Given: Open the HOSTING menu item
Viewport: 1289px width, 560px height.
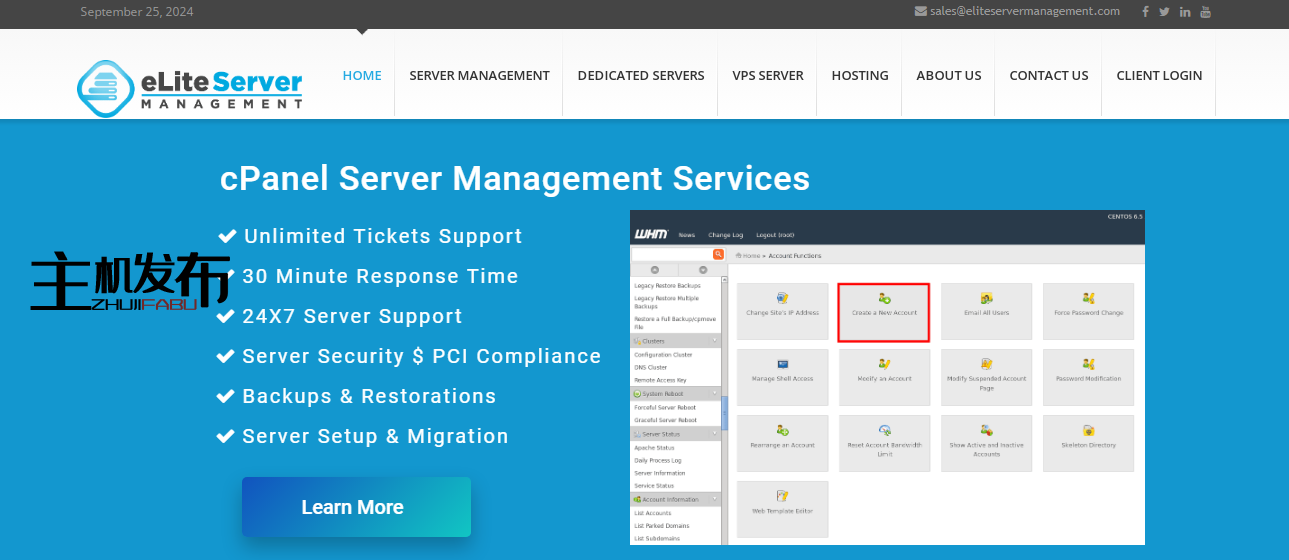Looking at the screenshot, I should point(860,75).
